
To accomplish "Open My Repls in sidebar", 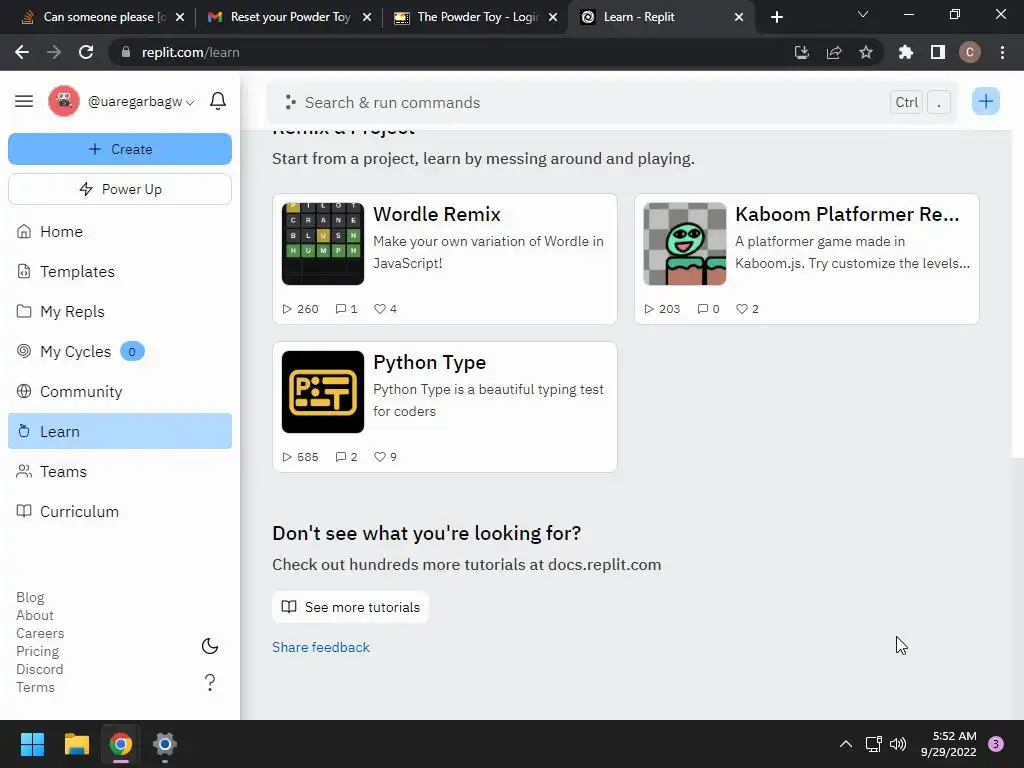I will (120, 312).
